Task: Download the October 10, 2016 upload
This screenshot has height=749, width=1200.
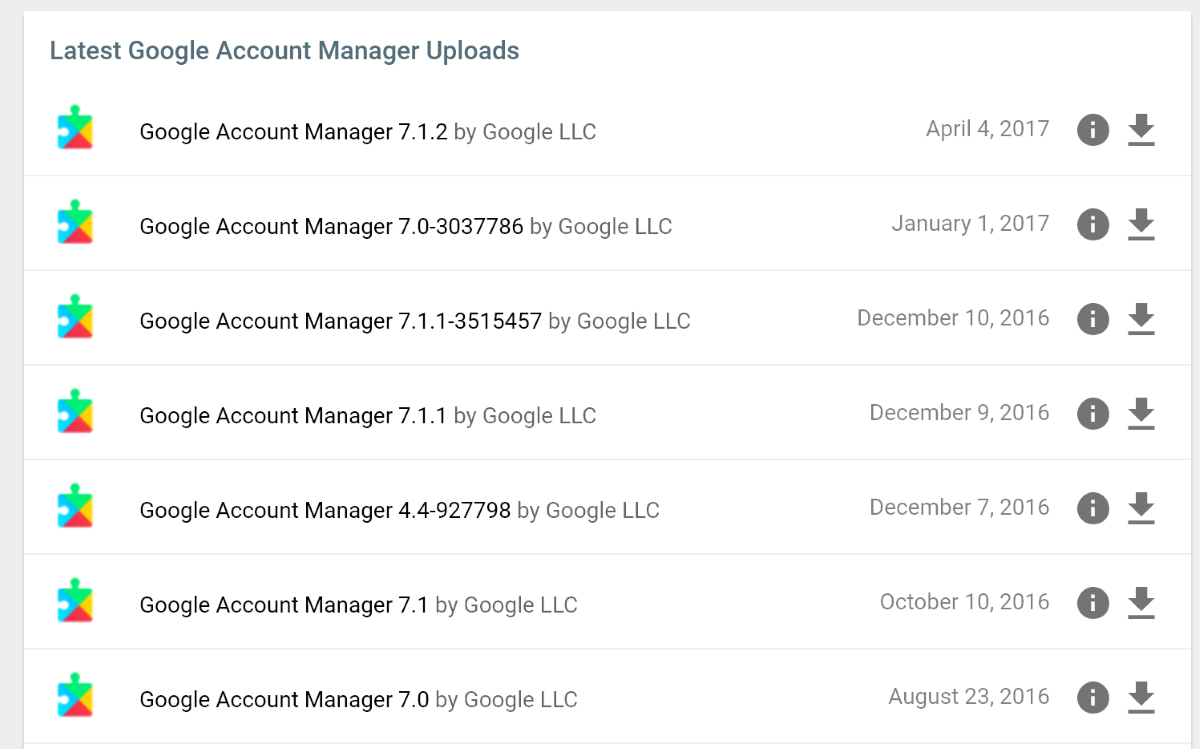Action: point(1141,603)
